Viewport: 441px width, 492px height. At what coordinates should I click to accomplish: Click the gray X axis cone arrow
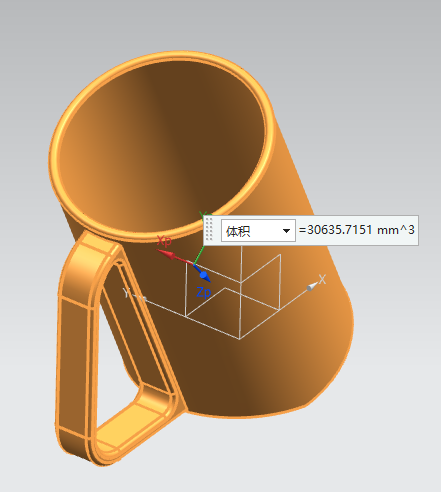click(x=312, y=287)
